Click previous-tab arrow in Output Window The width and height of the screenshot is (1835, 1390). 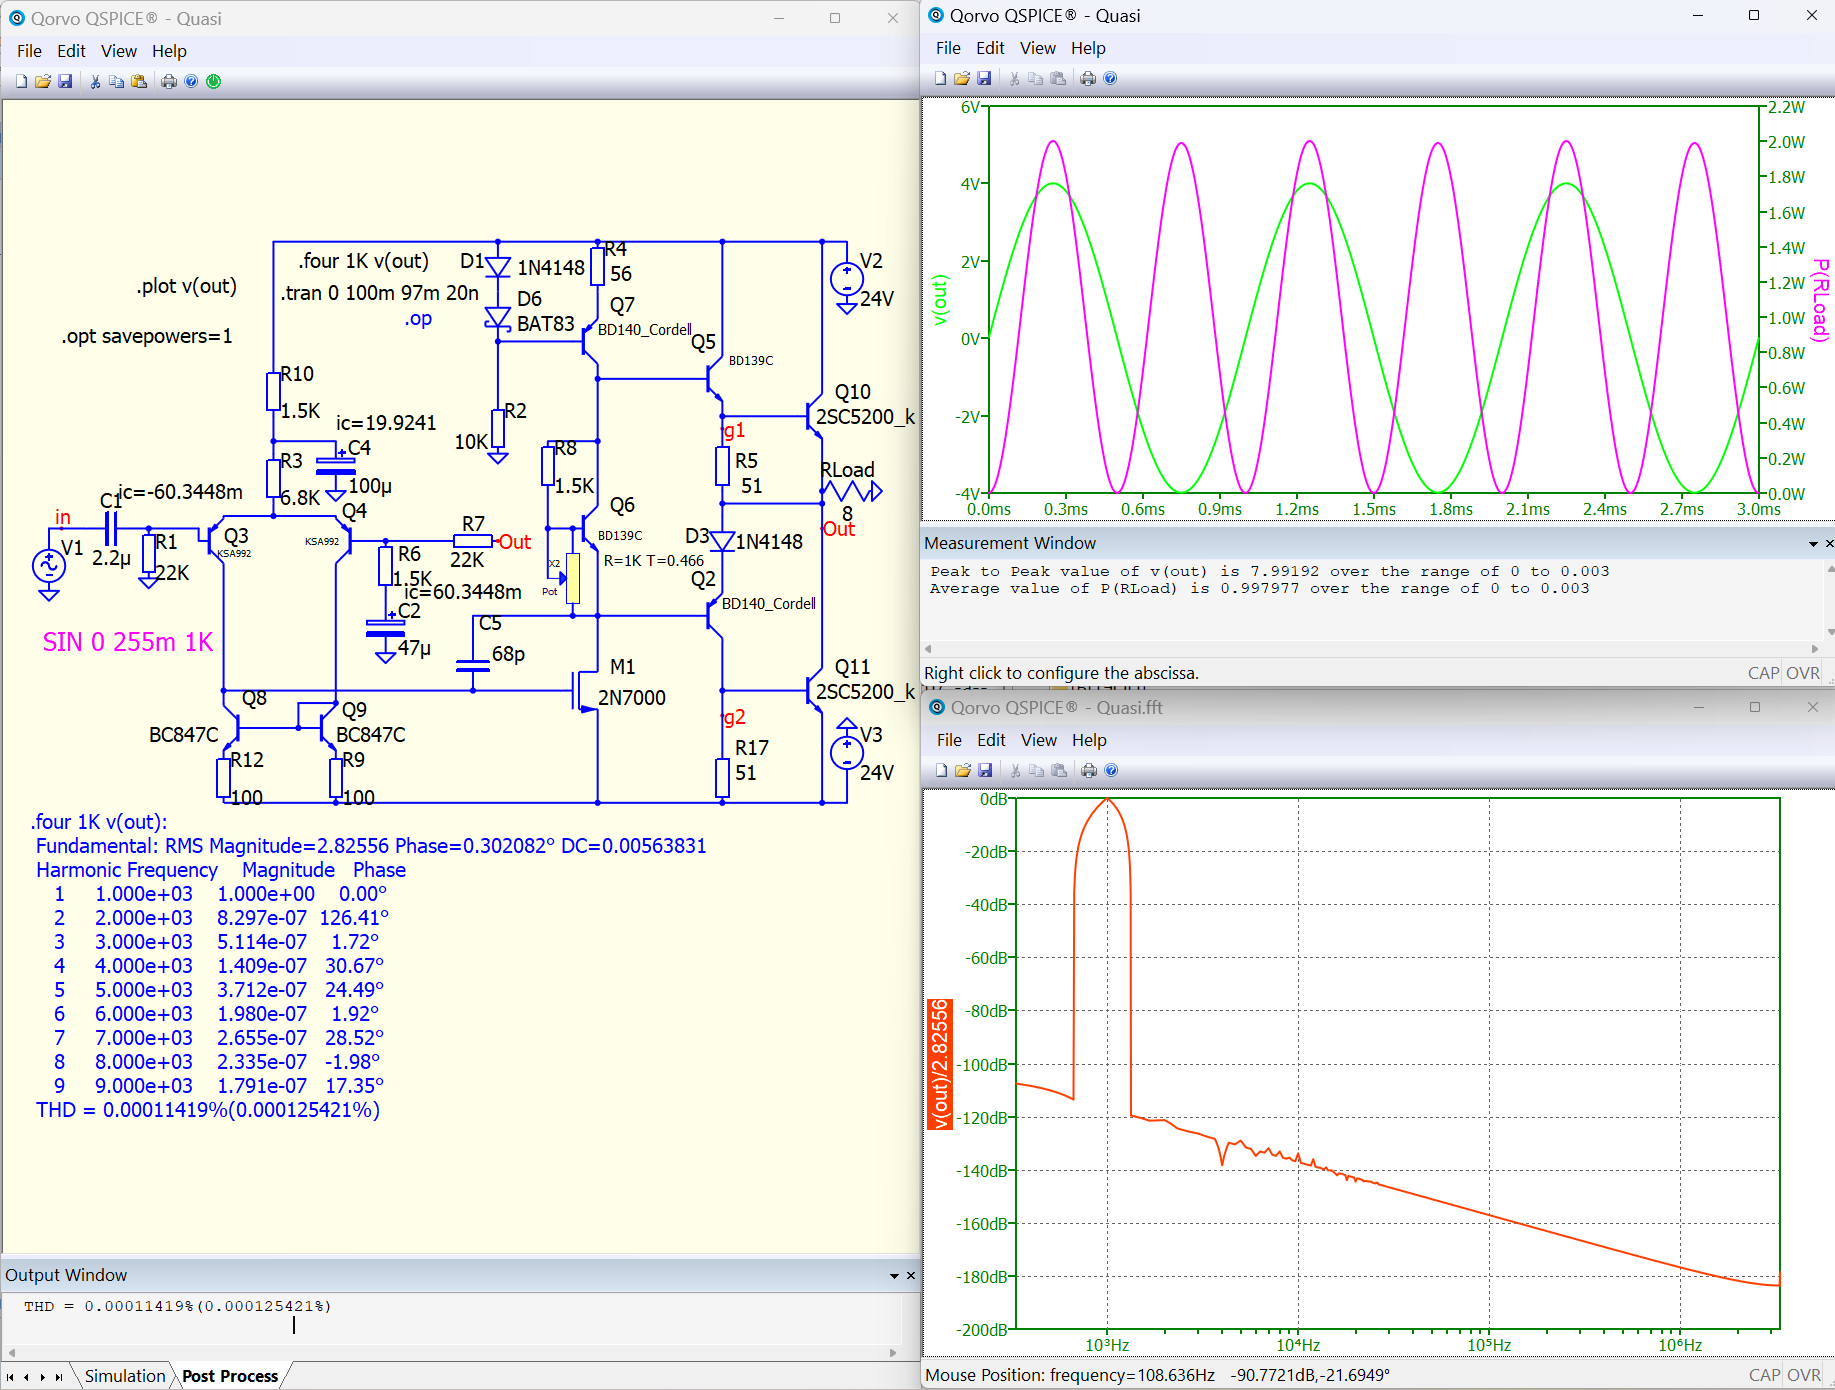tap(27, 1377)
